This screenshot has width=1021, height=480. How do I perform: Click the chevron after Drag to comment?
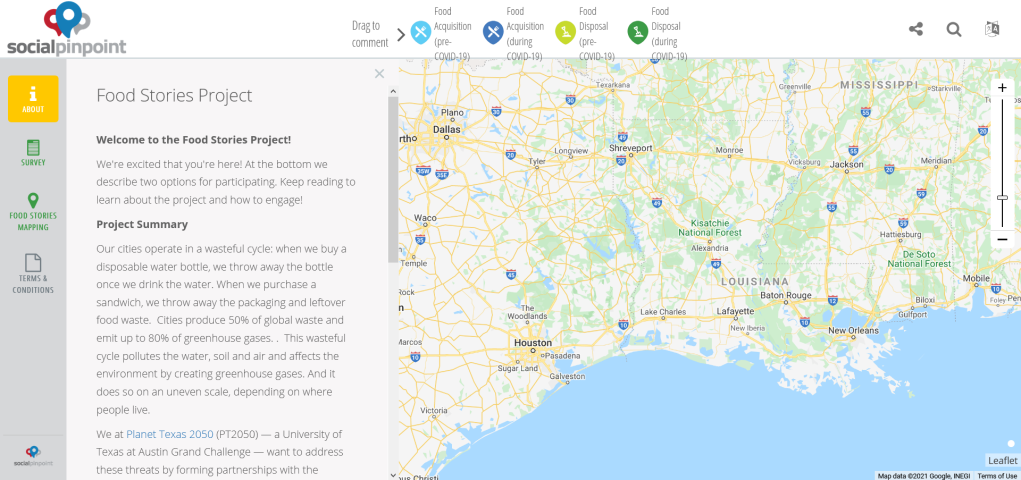401,34
